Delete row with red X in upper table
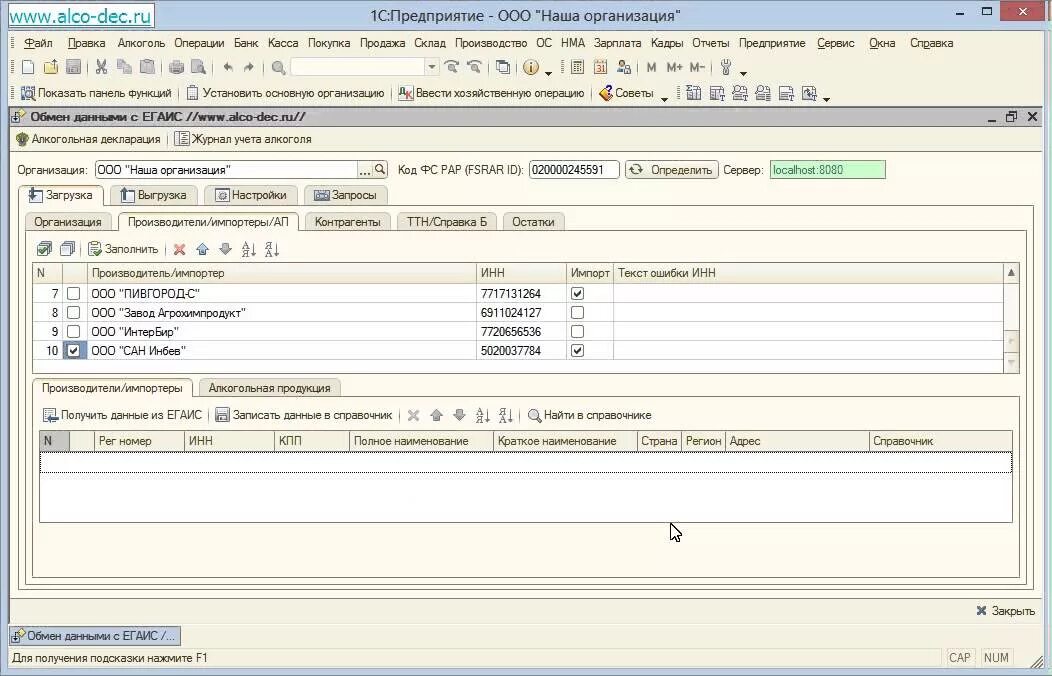The image size is (1052, 676). click(179, 249)
